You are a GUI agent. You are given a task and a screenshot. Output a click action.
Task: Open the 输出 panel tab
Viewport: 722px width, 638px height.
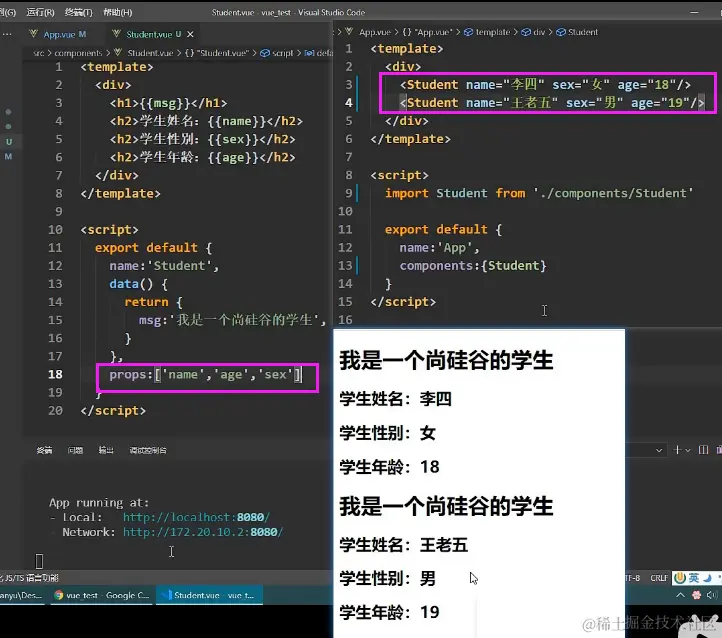(x=106, y=450)
